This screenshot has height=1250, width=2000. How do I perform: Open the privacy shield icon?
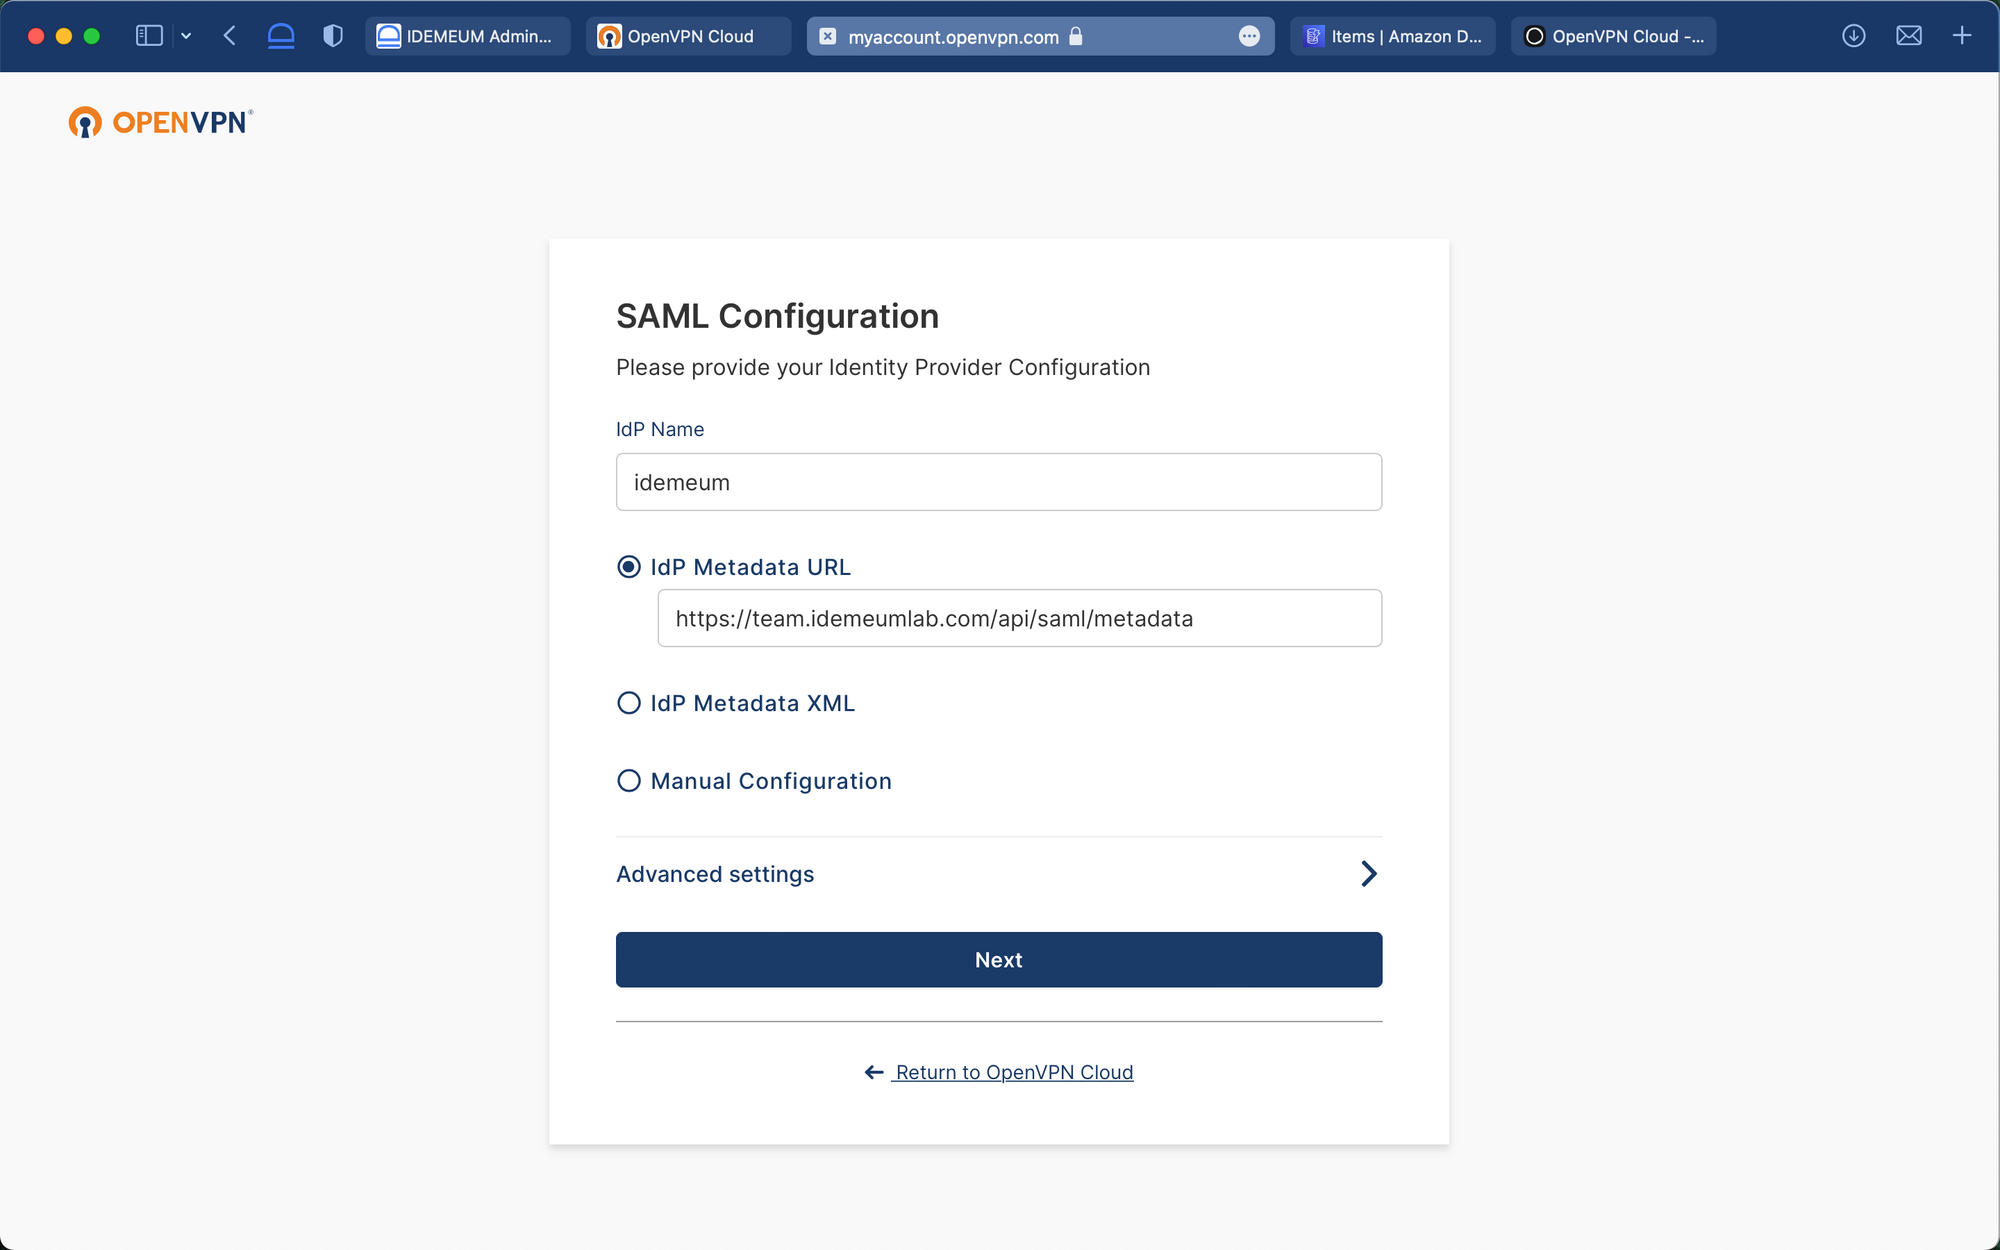(333, 36)
